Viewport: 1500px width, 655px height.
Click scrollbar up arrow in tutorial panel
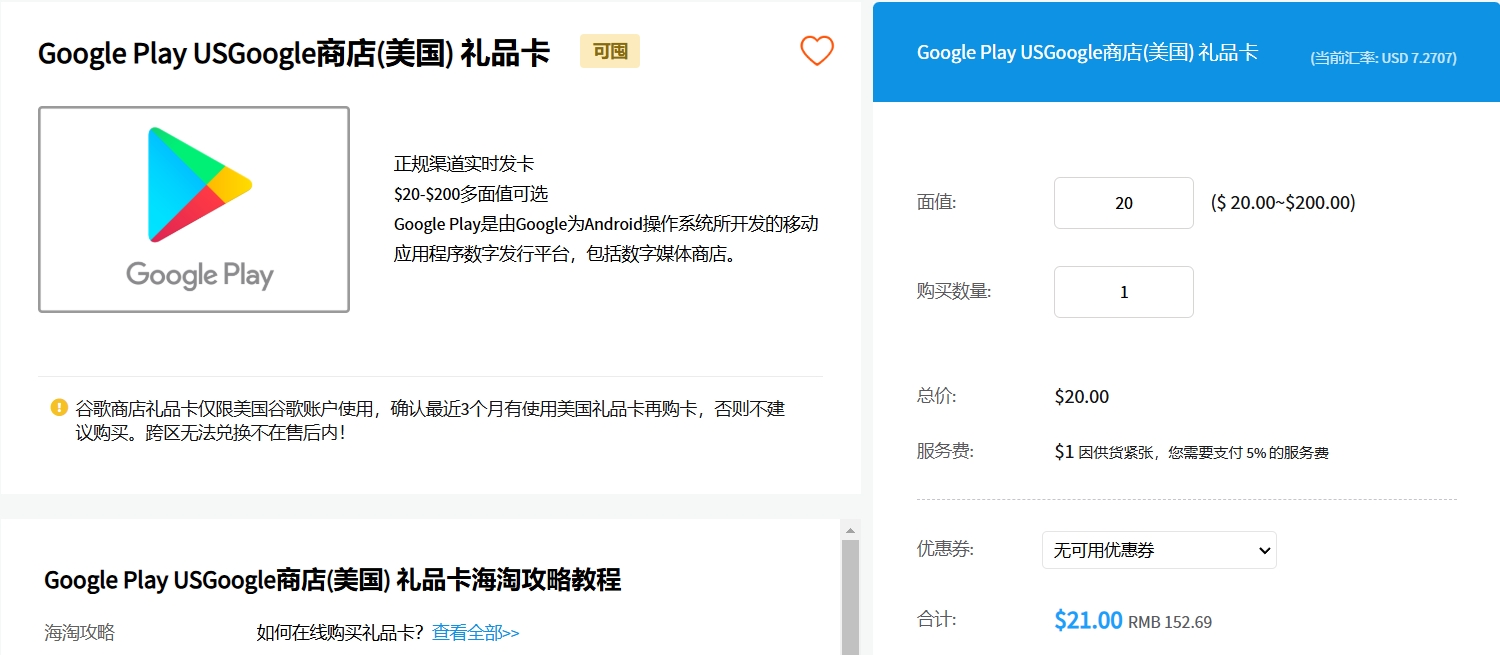pyautogui.click(x=850, y=530)
